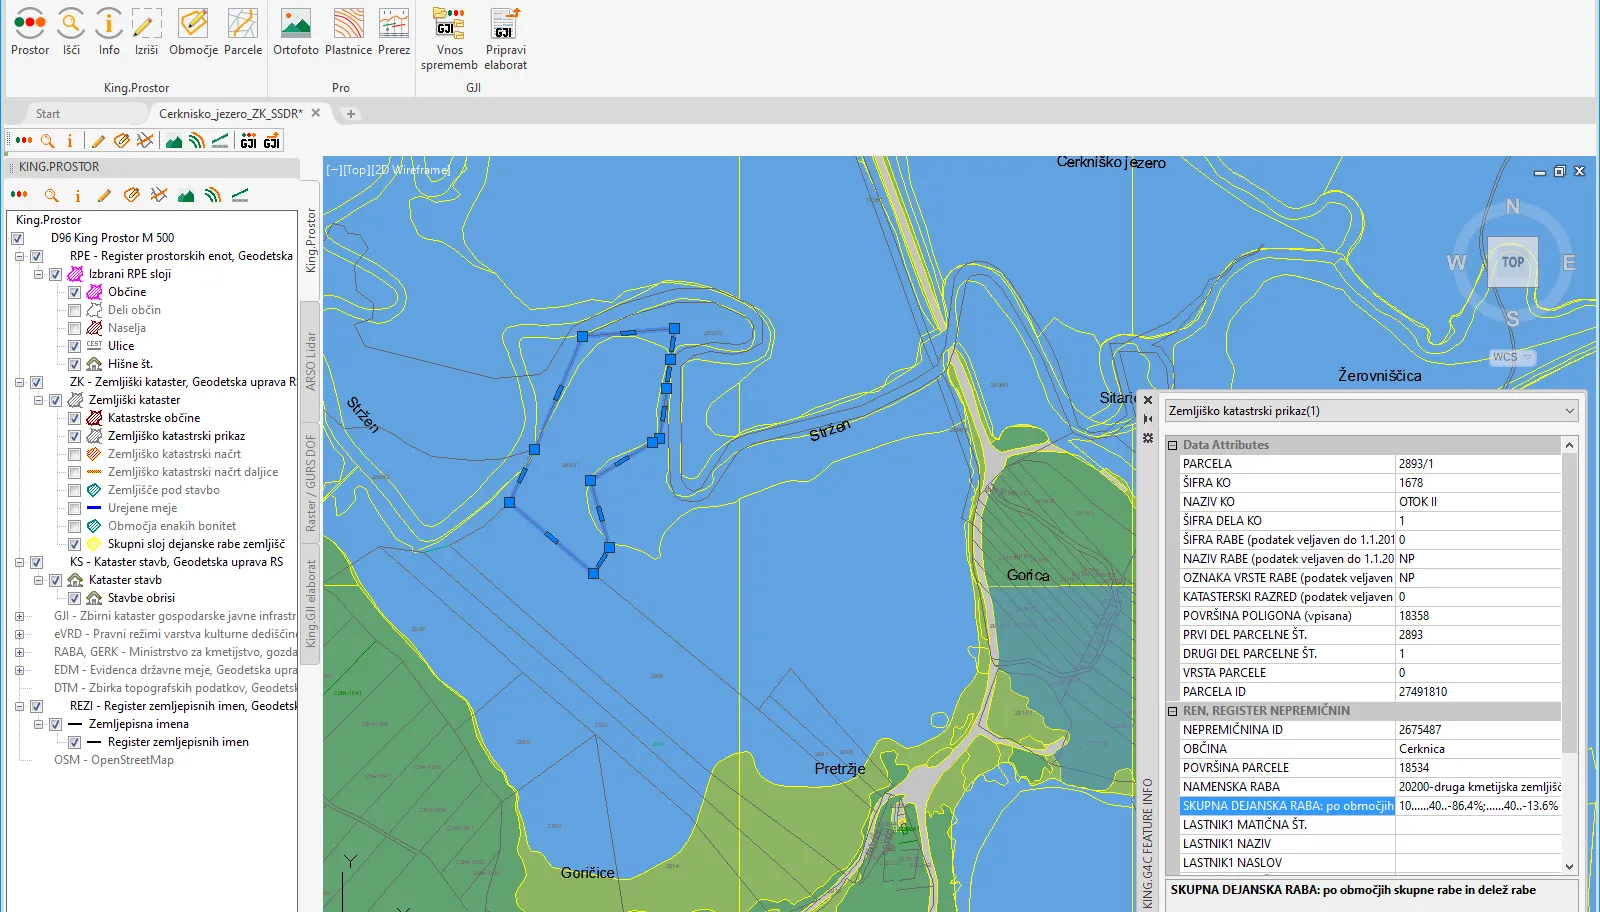Image resolution: width=1600 pixels, height=912 pixels.
Task: Click the new tab plus button
Action: (x=351, y=114)
